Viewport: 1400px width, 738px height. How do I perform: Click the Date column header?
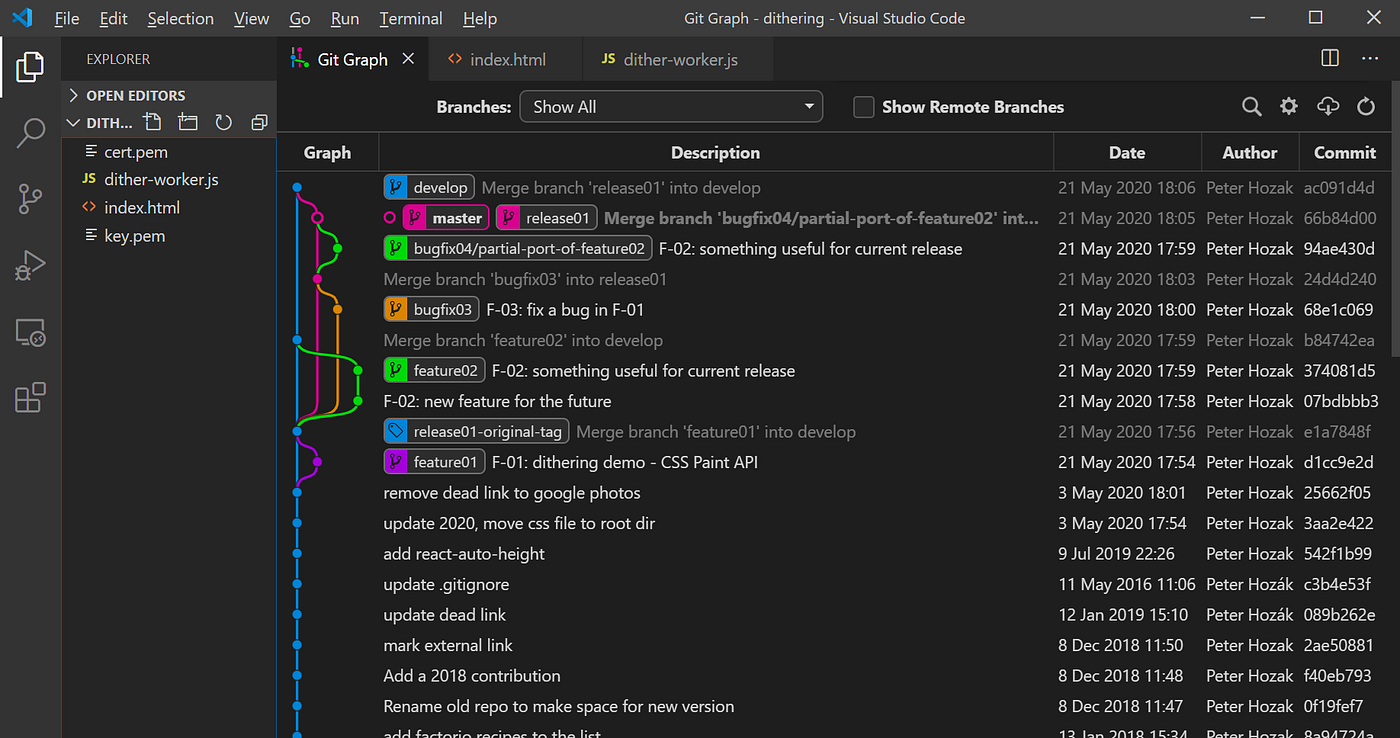(1127, 153)
